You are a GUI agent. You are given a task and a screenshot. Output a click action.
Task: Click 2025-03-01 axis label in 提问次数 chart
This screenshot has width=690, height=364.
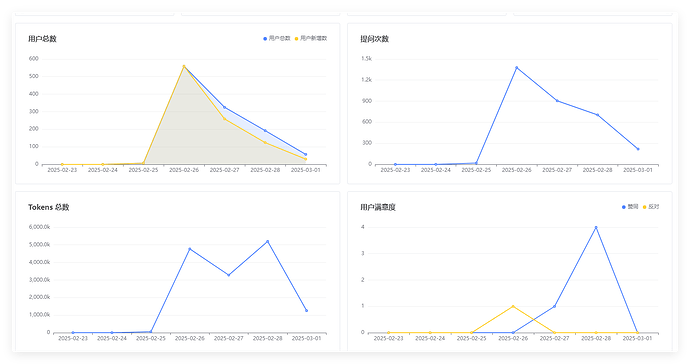pyautogui.click(x=638, y=170)
